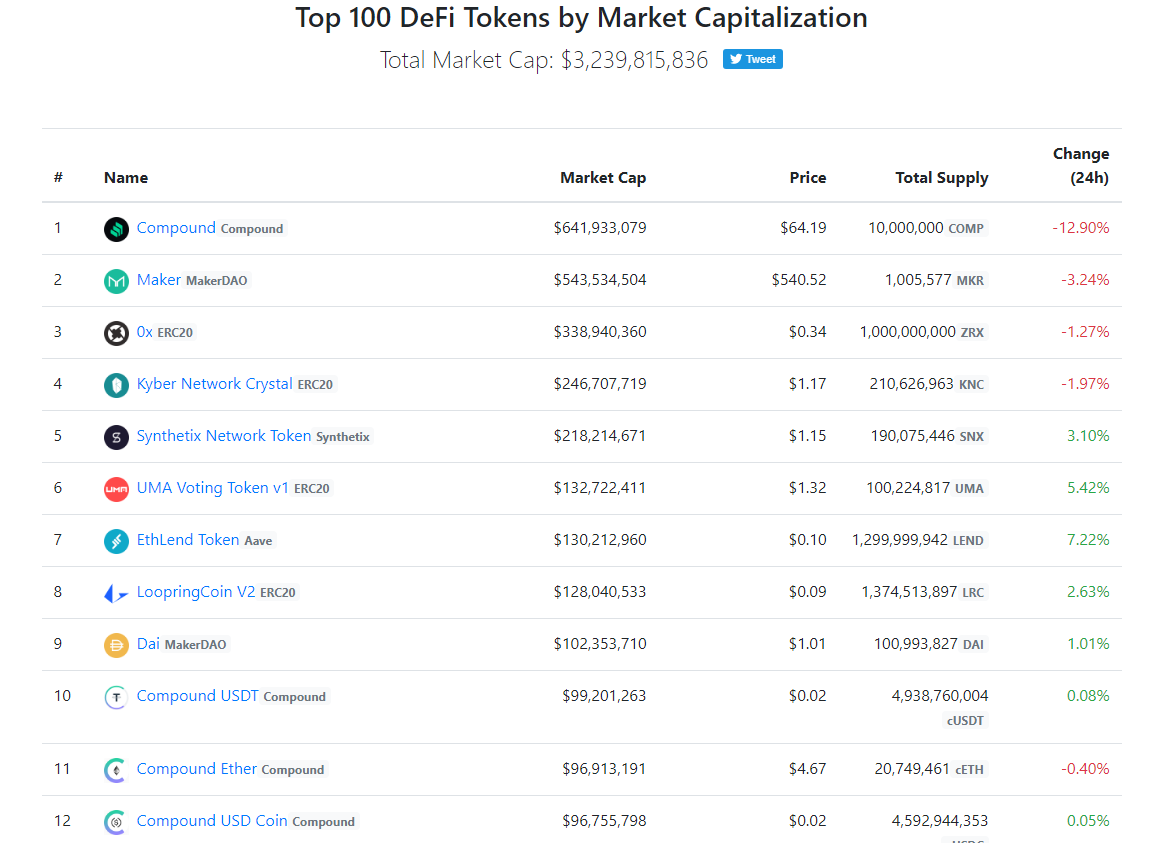Click the Compound token logo icon
The height and width of the screenshot is (843, 1176).
[116, 229]
